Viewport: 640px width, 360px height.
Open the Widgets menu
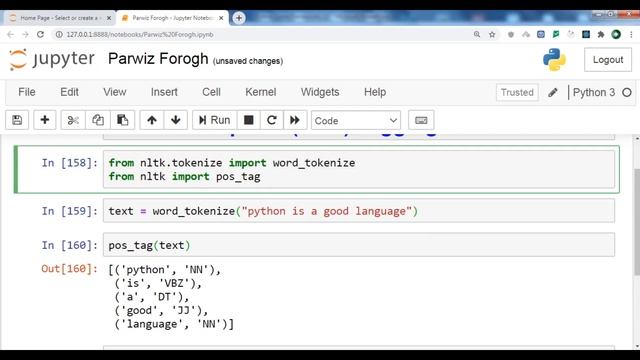click(320, 92)
